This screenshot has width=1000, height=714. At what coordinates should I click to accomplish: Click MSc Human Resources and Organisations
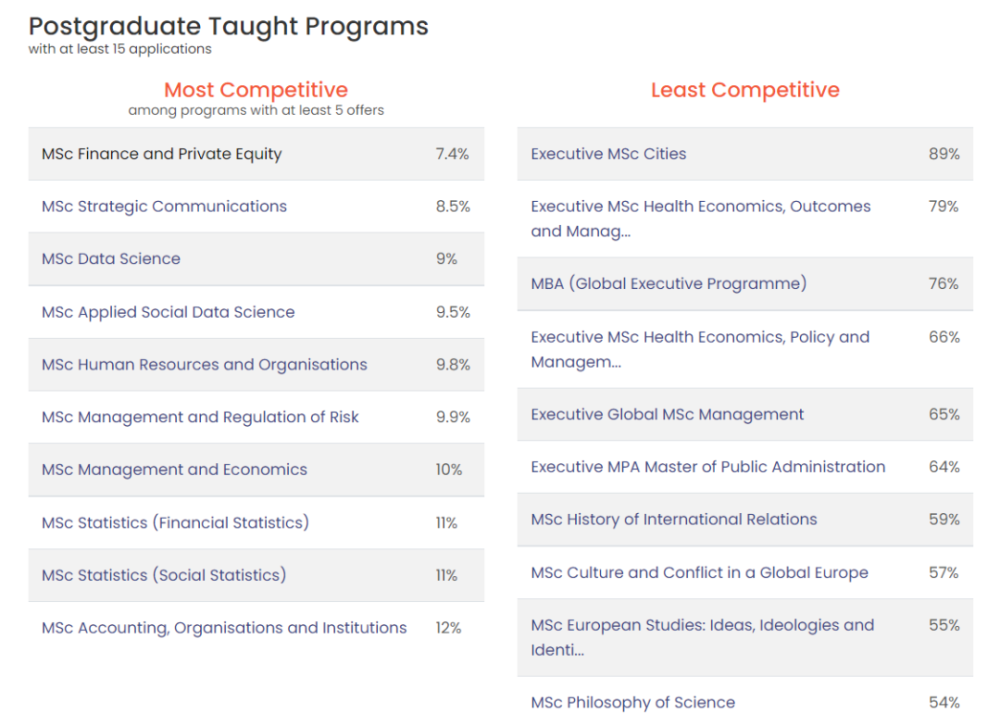point(204,365)
